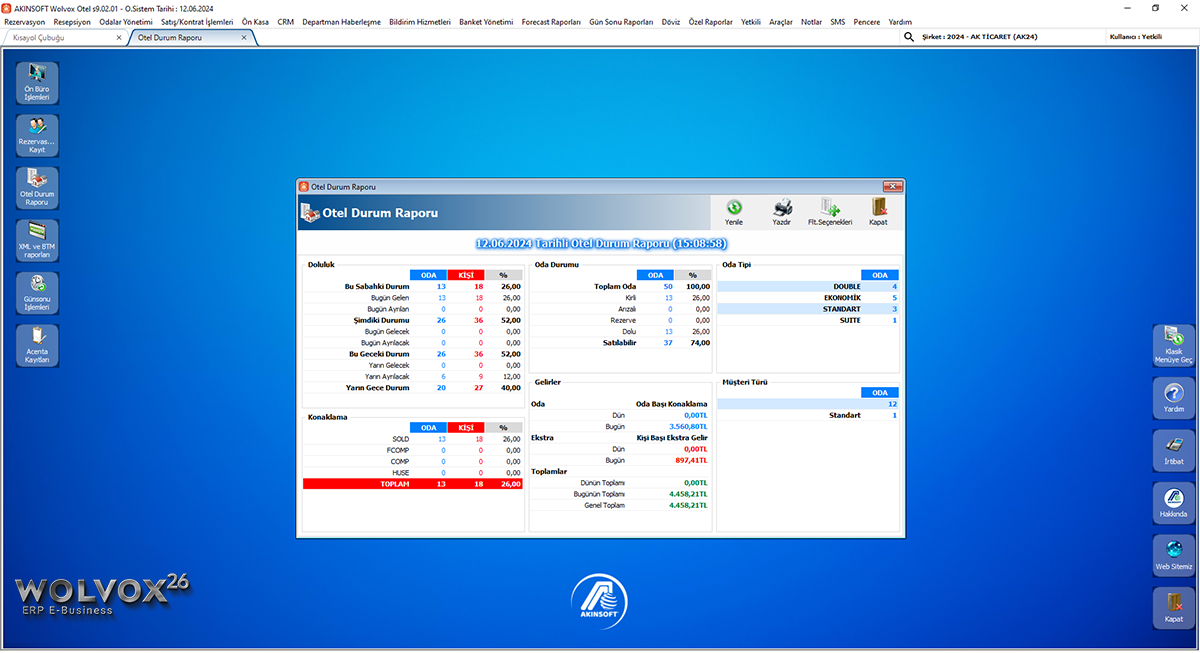Open XML ve BTM raporları shortcut
1200x653 pixels.
point(37,240)
